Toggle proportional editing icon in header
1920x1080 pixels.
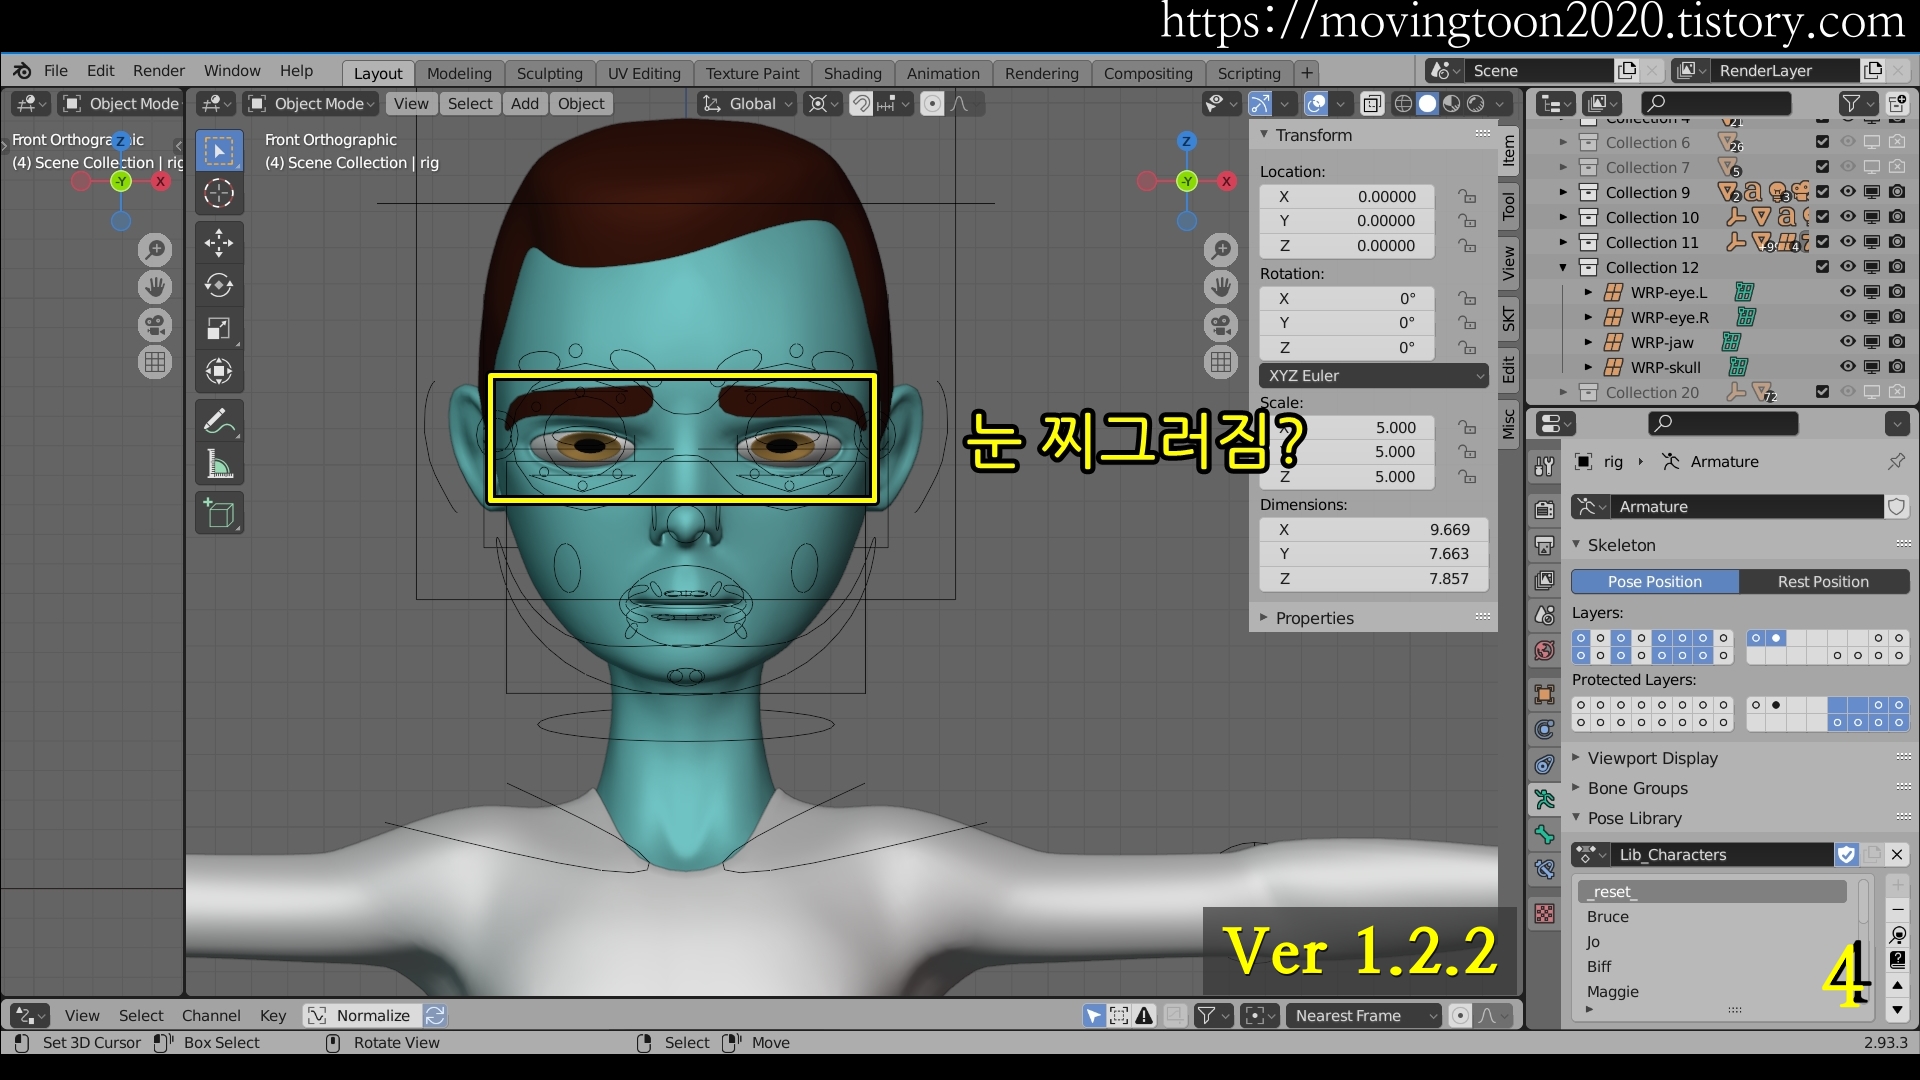(x=932, y=104)
